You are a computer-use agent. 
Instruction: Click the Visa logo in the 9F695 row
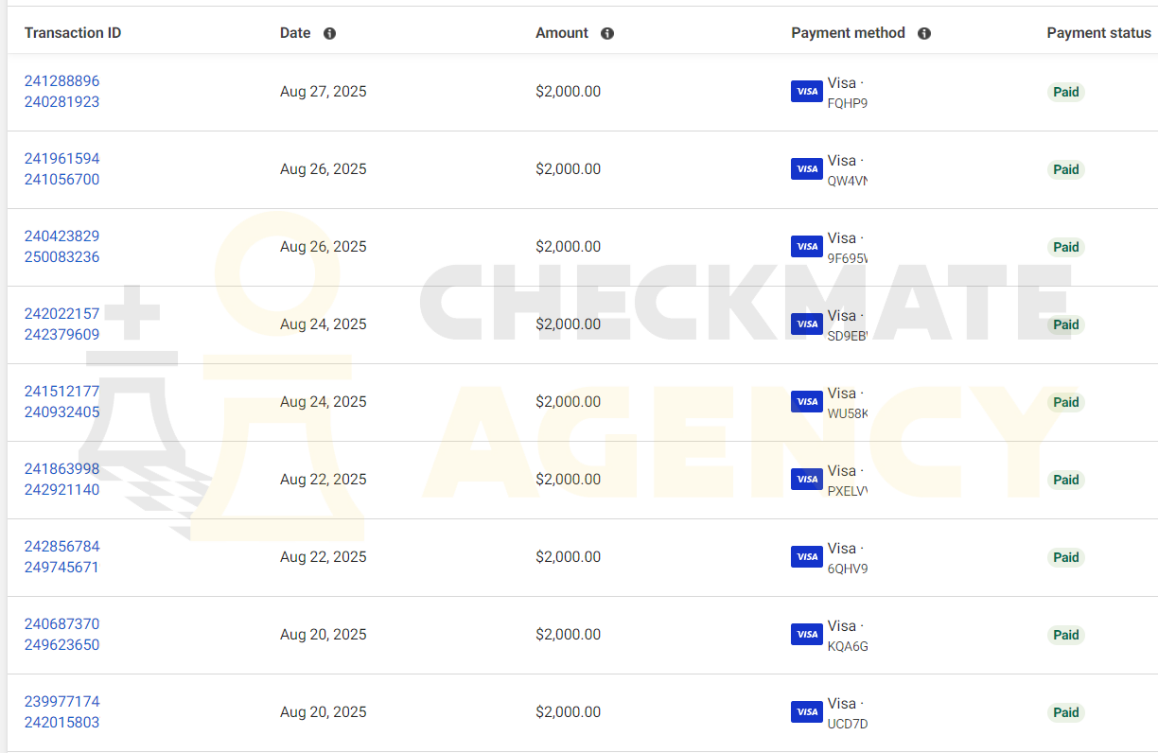[x=806, y=247]
